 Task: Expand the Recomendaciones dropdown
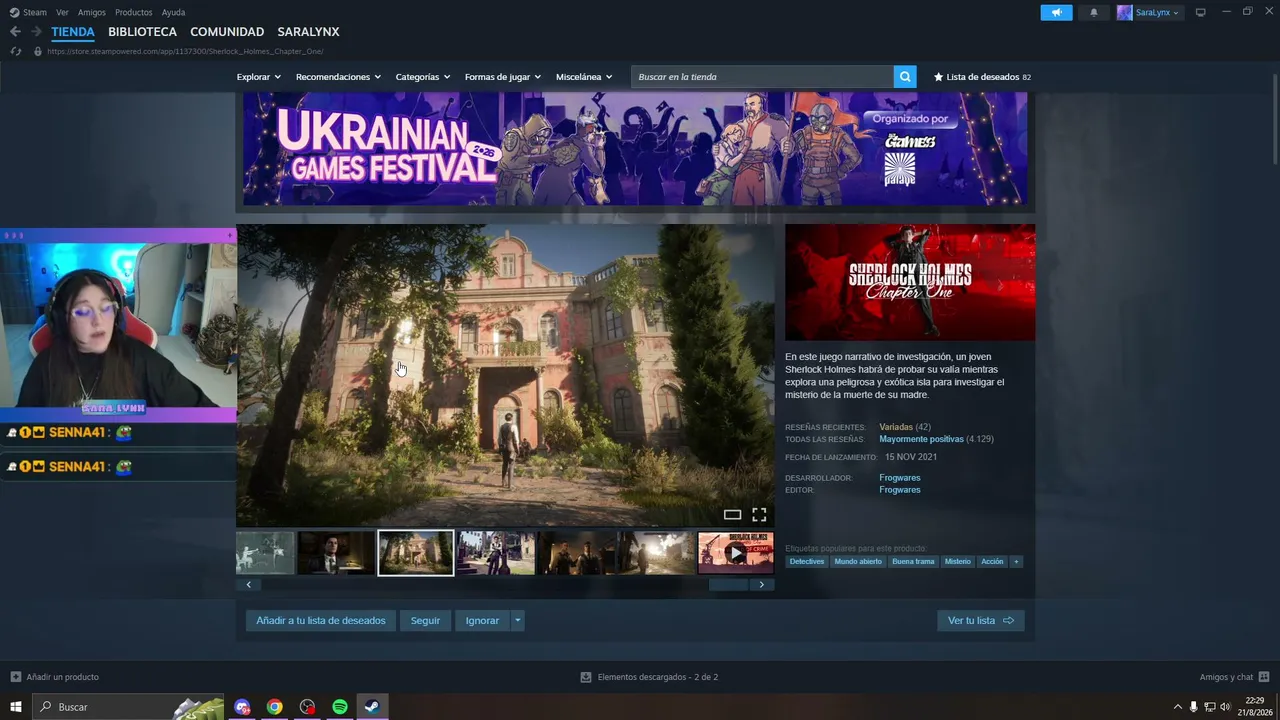[x=338, y=77]
